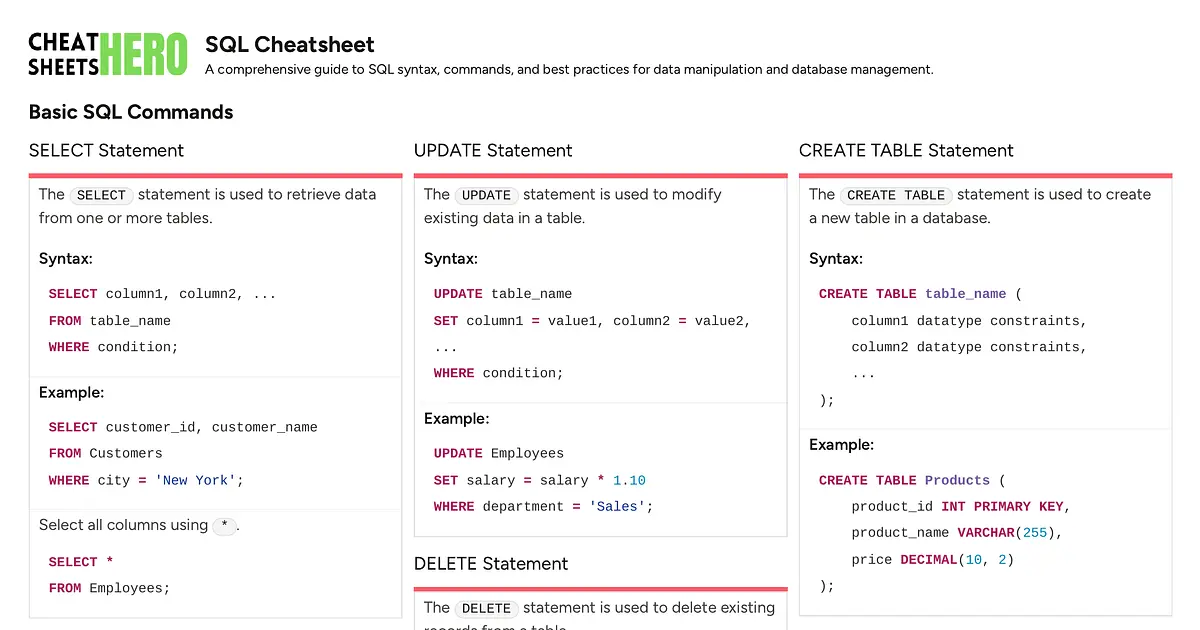Click the UPDATE code chip in description

[x=486, y=195]
